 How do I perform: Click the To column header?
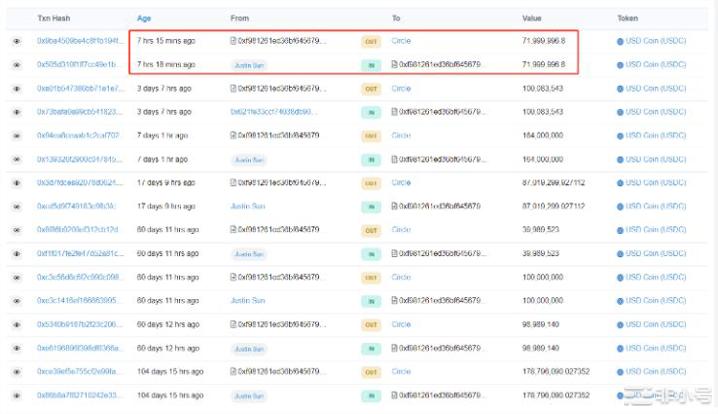tap(396, 18)
